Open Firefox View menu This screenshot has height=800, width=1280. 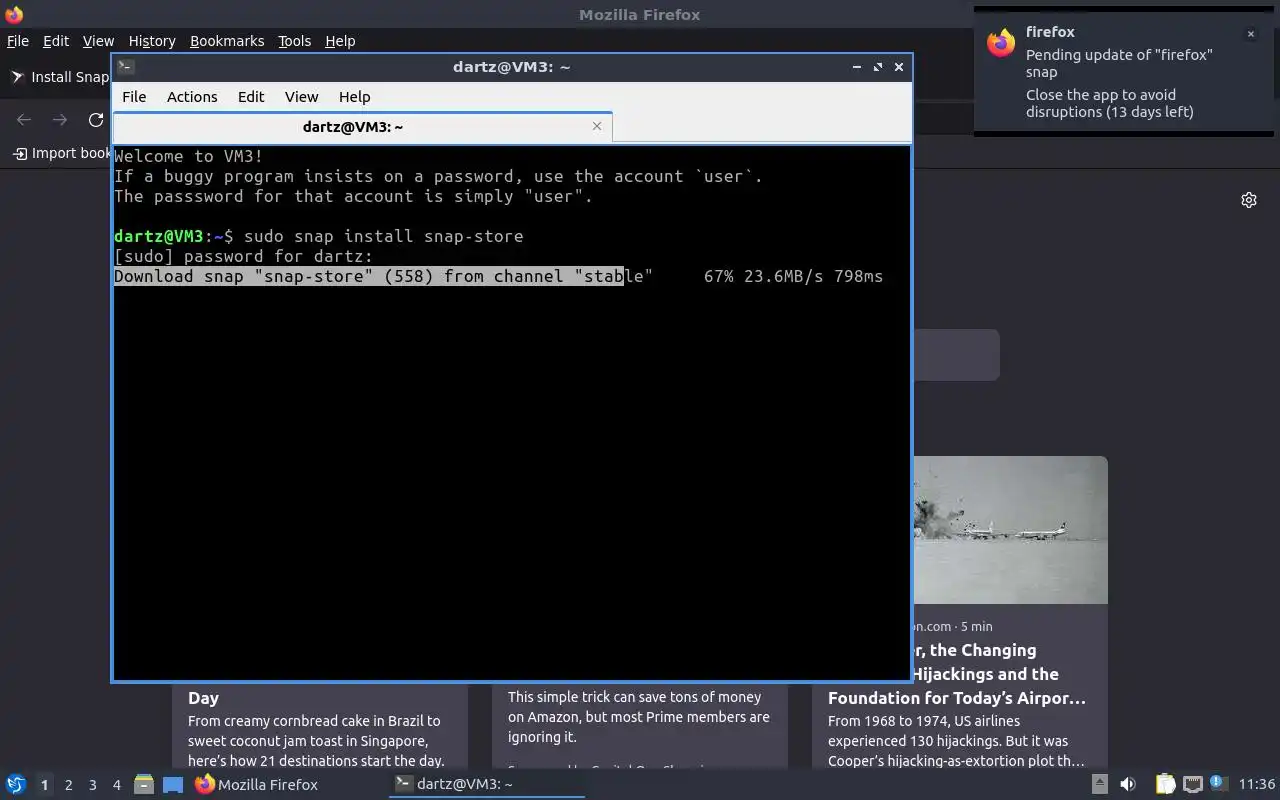(98, 41)
